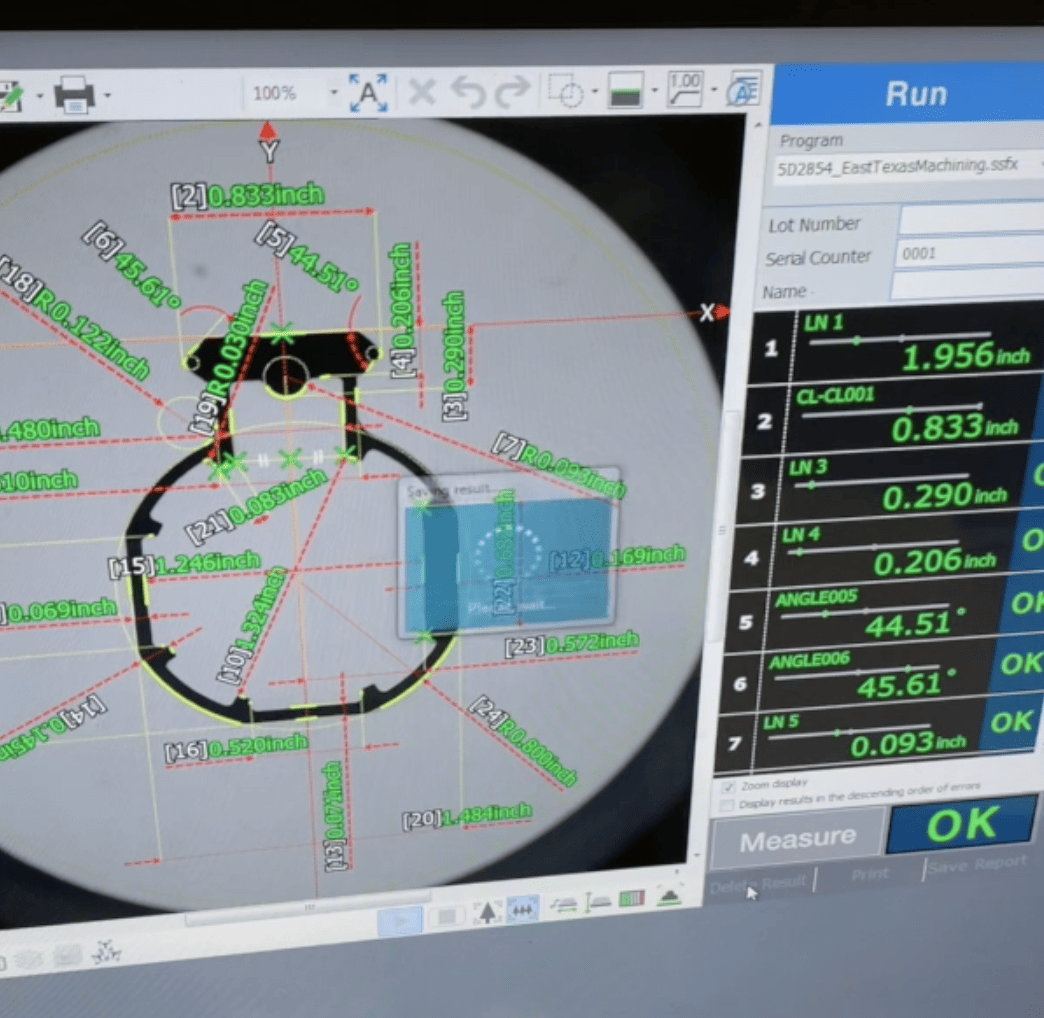Select result row 6 value 45.61 degrees

pyautogui.click(x=906, y=684)
